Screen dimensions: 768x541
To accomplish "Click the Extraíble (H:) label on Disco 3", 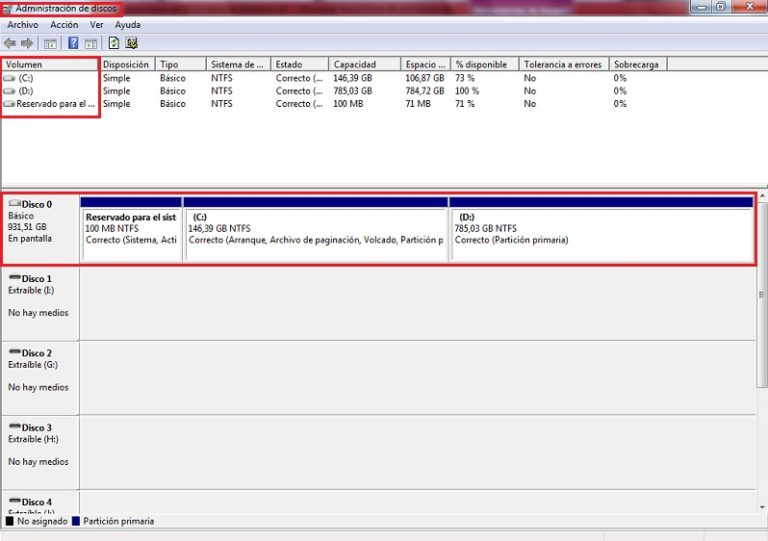I will [x=33, y=439].
